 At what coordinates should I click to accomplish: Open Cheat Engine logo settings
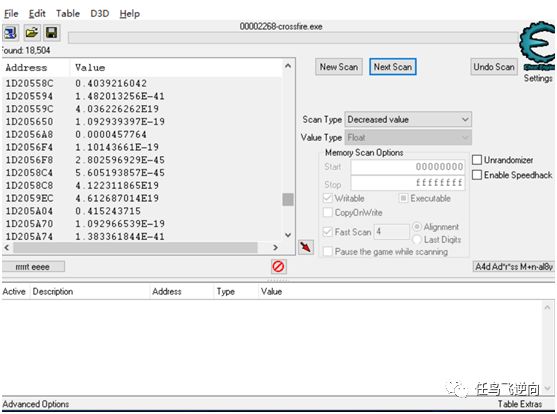point(537,45)
